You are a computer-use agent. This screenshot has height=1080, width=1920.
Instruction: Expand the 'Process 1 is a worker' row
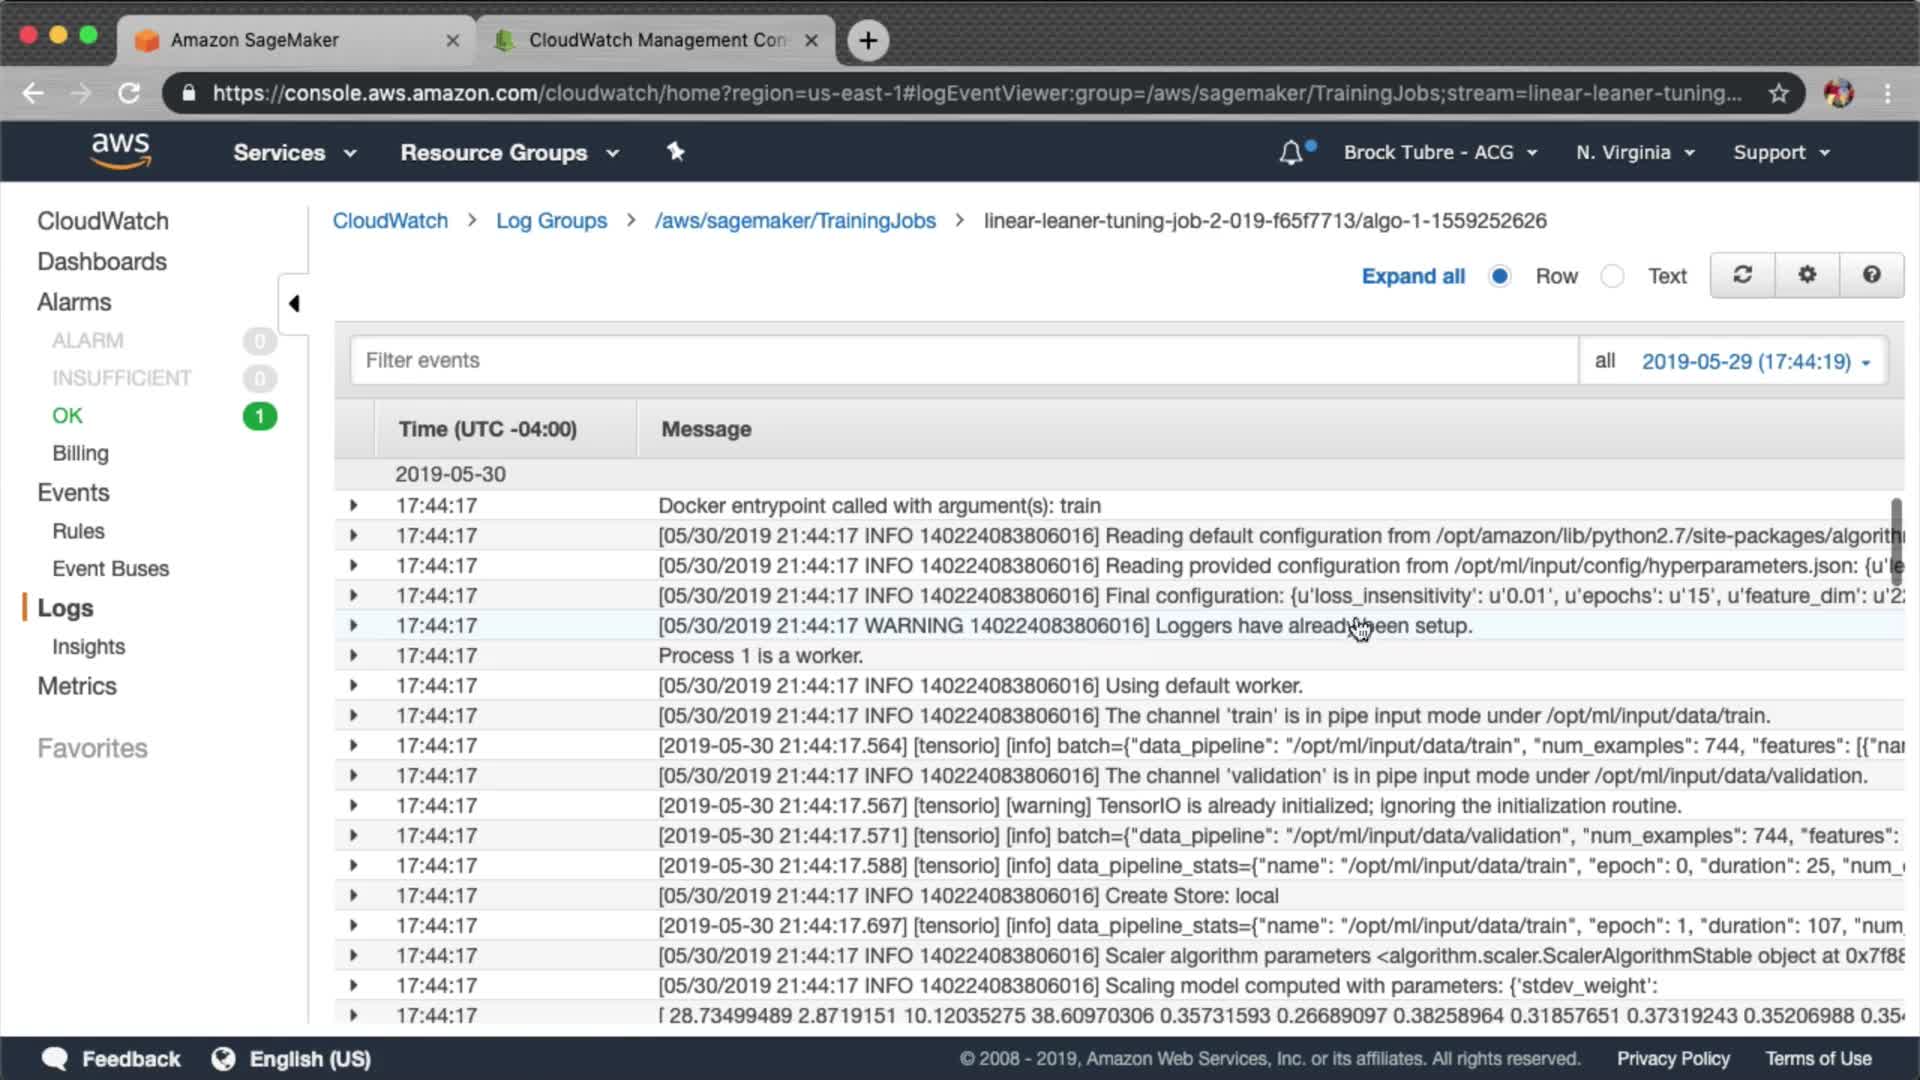353,656
